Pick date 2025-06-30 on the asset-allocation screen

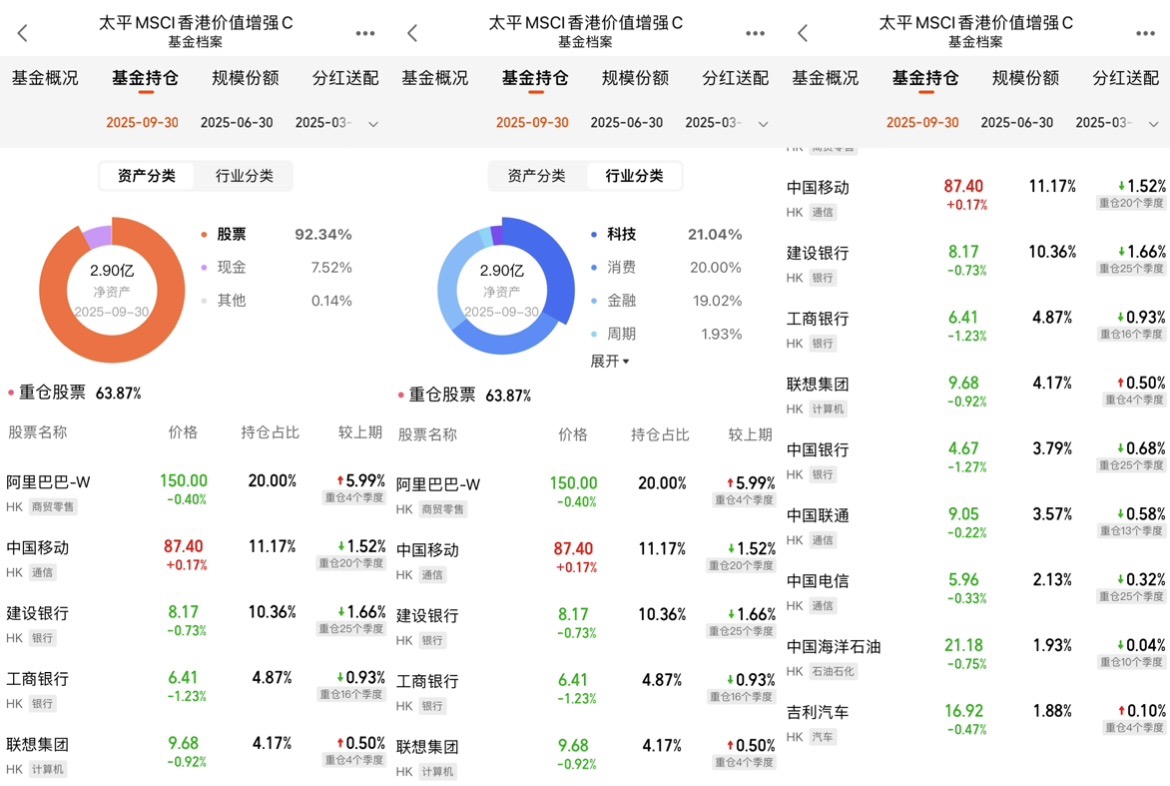(x=237, y=122)
